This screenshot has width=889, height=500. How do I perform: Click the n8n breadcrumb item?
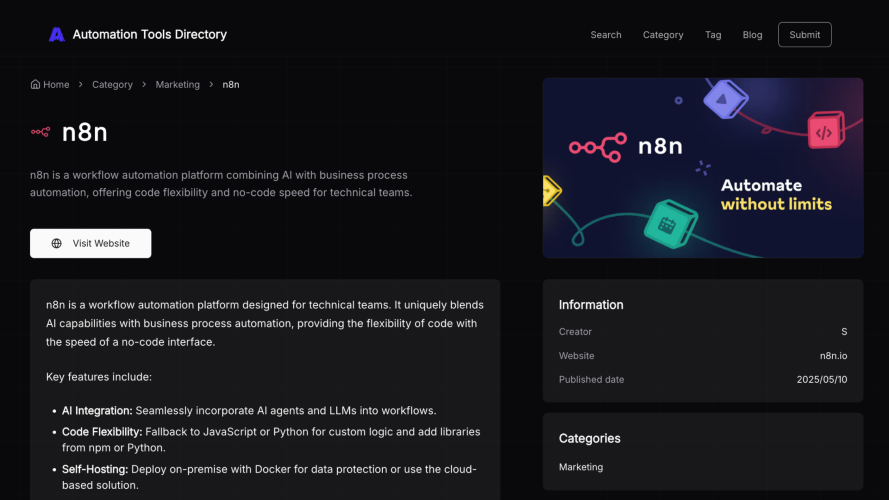point(231,84)
